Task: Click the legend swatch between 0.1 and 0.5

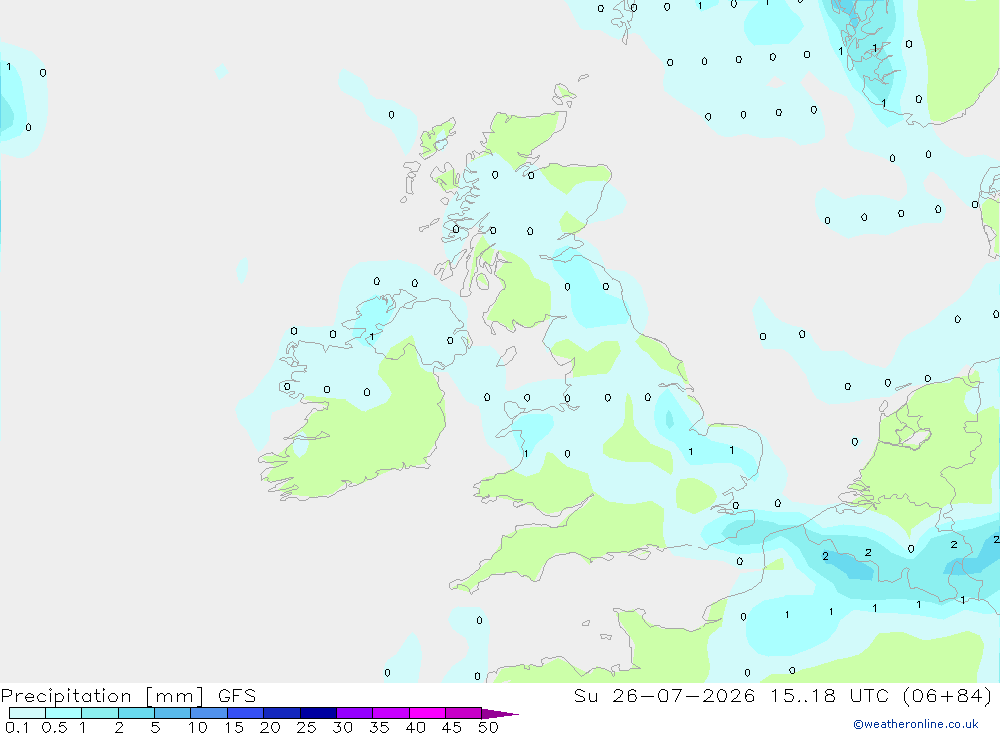Action: tap(27, 713)
